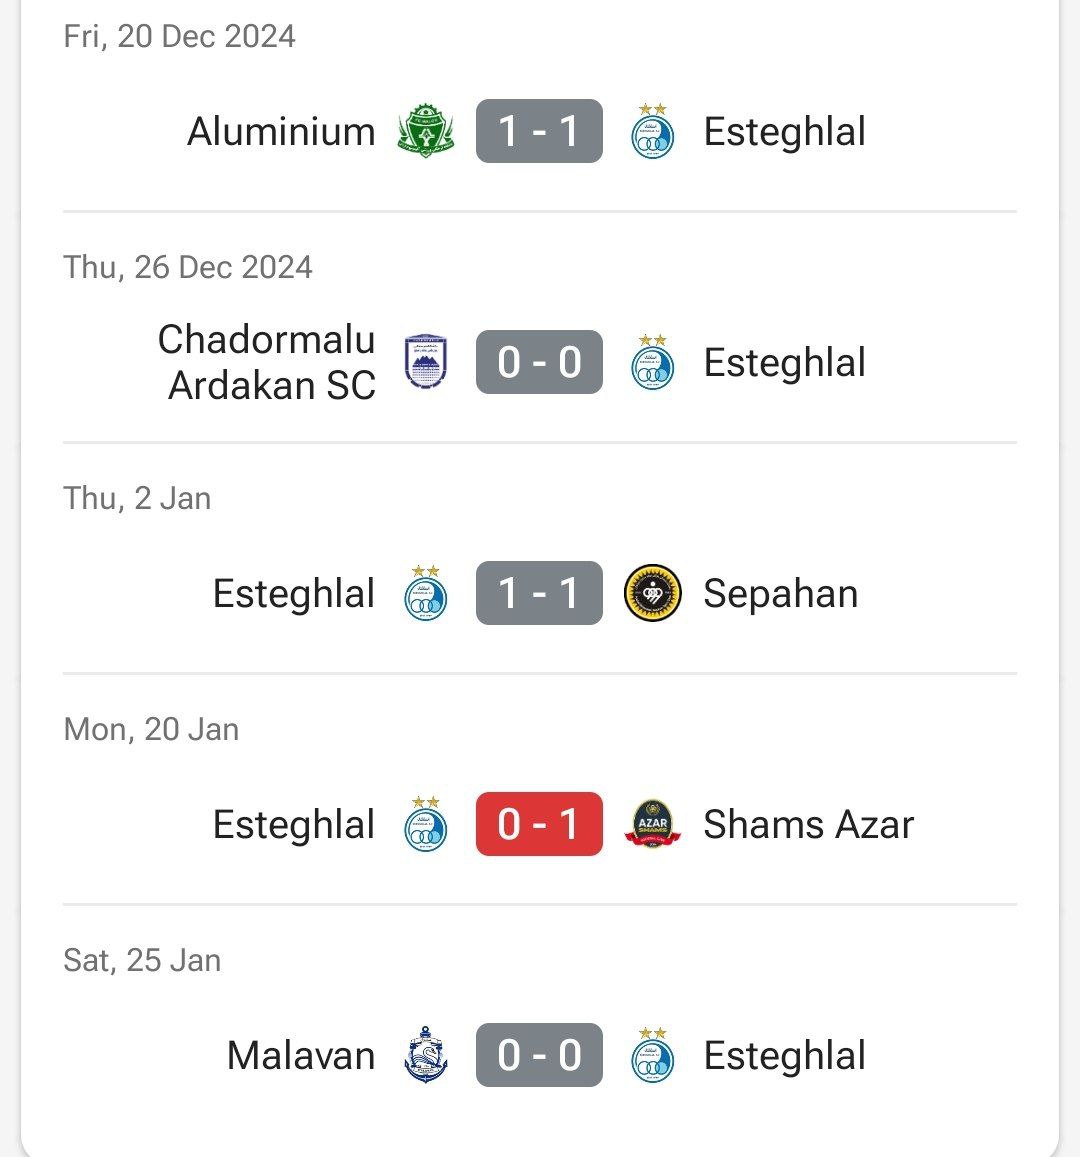This screenshot has width=1080, height=1157.
Task: Open the Chadormalu Ardakan SC team name
Action: 267,362
